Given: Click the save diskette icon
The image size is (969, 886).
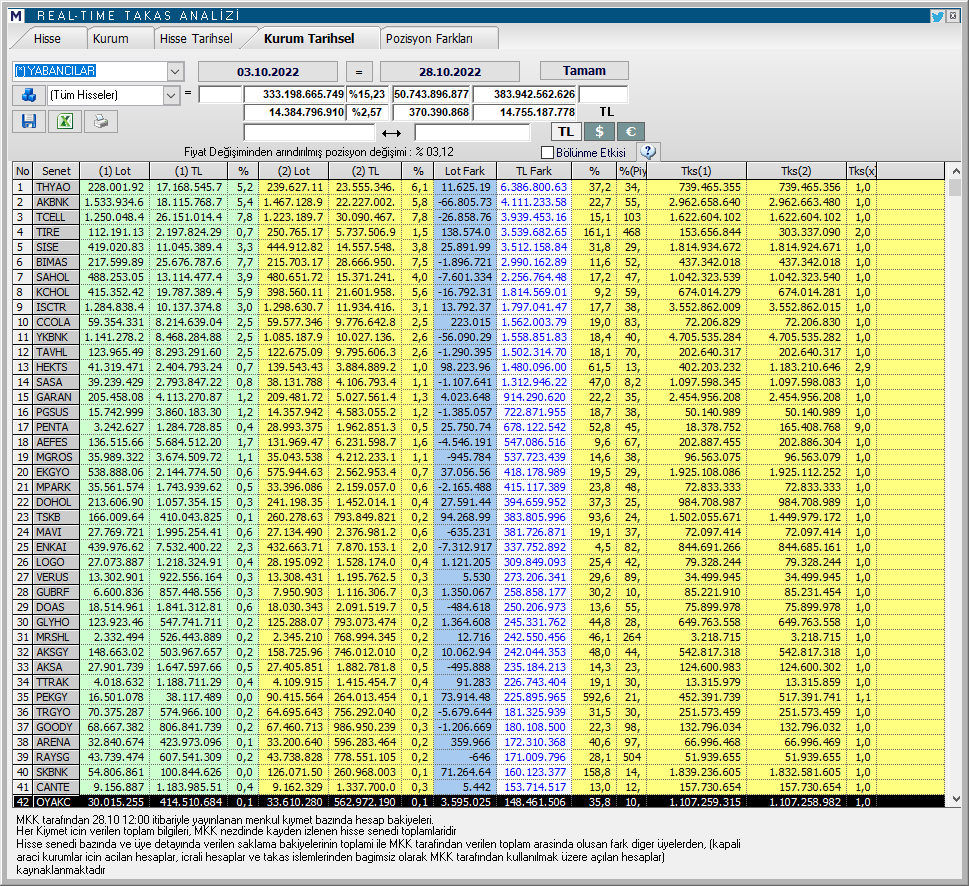Looking at the screenshot, I should tap(29, 121).
